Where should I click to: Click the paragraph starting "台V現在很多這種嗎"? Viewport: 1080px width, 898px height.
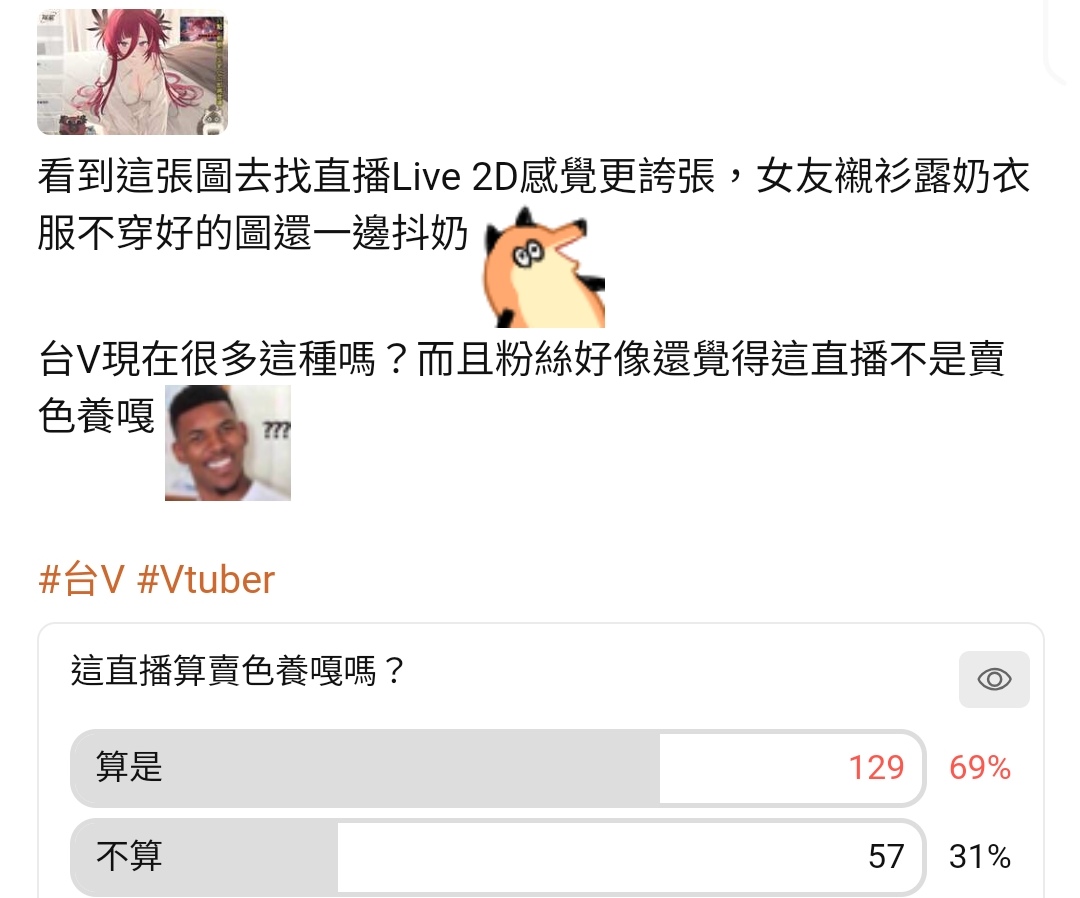(x=521, y=387)
